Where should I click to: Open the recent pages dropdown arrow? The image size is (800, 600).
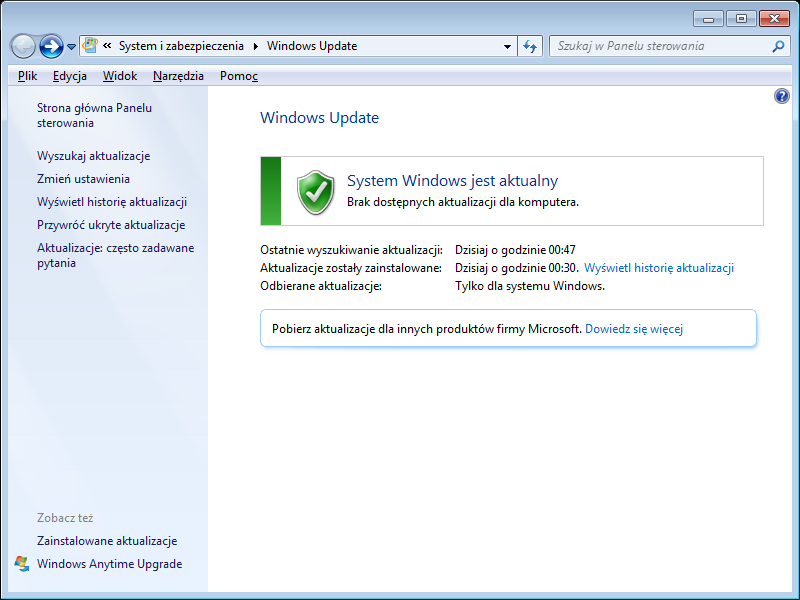[x=71, y=47]
